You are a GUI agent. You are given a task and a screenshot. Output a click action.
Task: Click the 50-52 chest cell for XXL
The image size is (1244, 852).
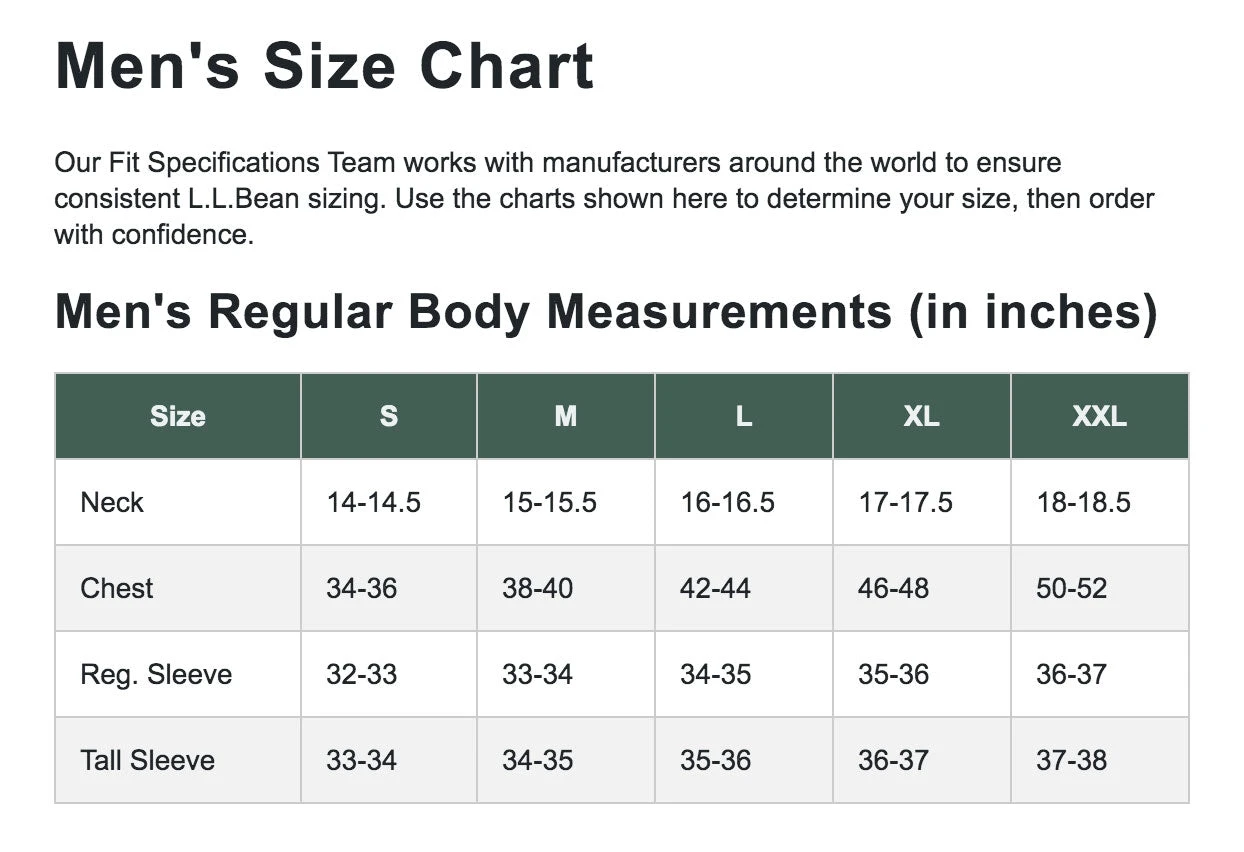pyautogui.click(x=1071, y=588)
